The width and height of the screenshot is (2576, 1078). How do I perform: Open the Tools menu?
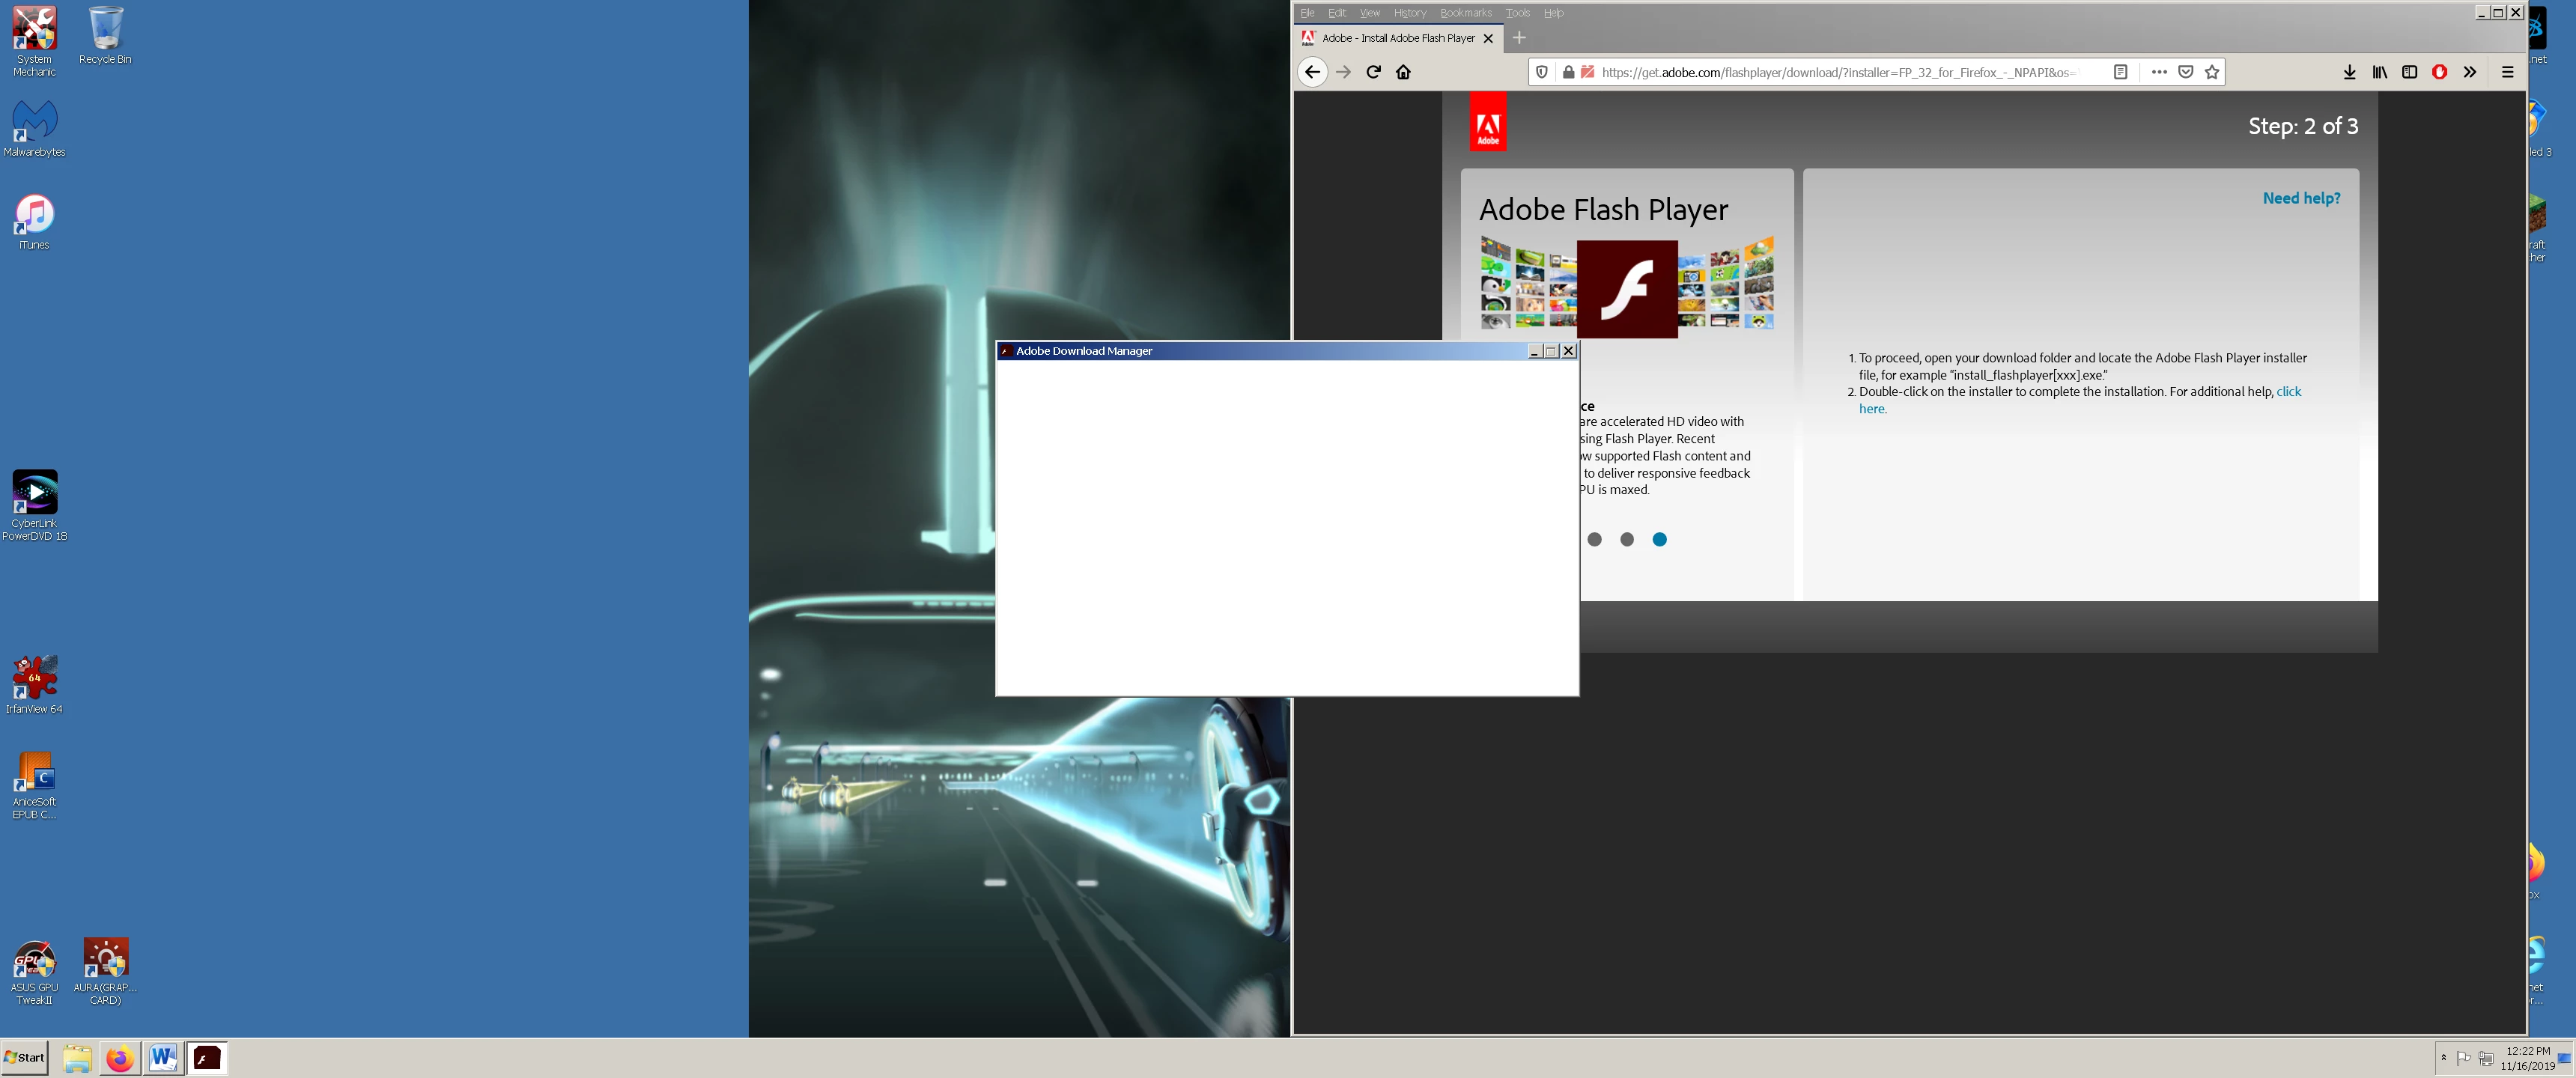(x=1517, y=13)
